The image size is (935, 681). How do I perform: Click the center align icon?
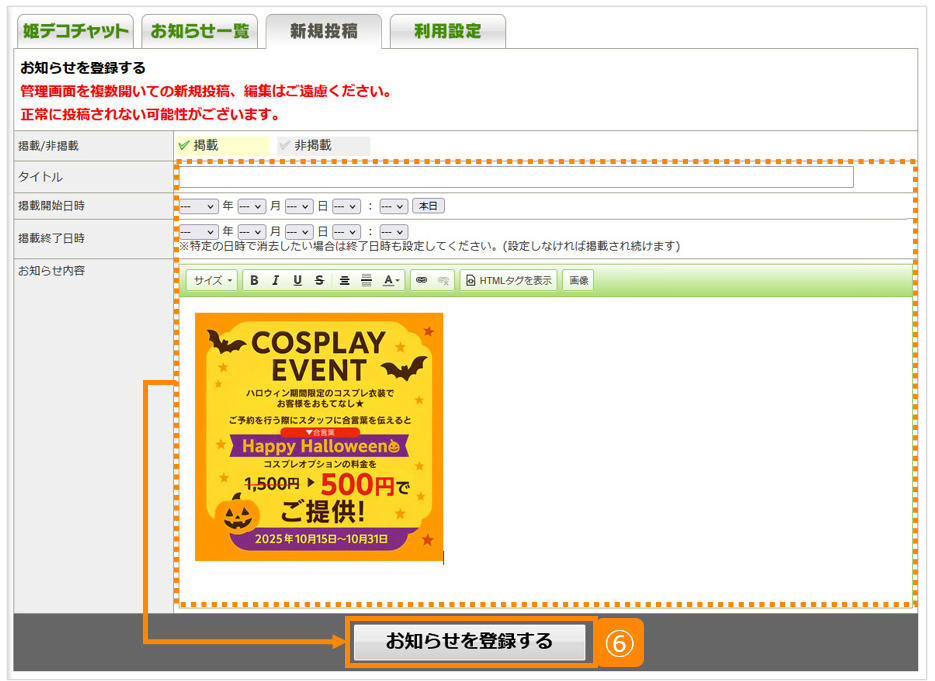pyautogui.click(x=344, y=281)
